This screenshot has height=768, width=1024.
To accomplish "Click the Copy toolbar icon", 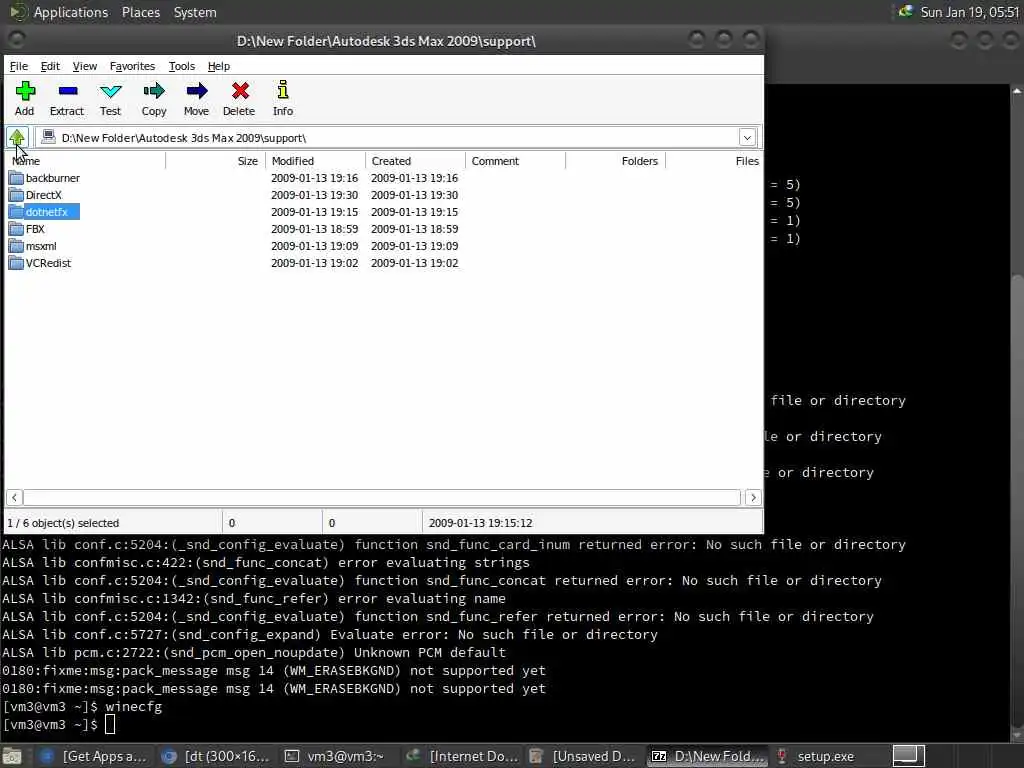I will (x=154, y=91).
